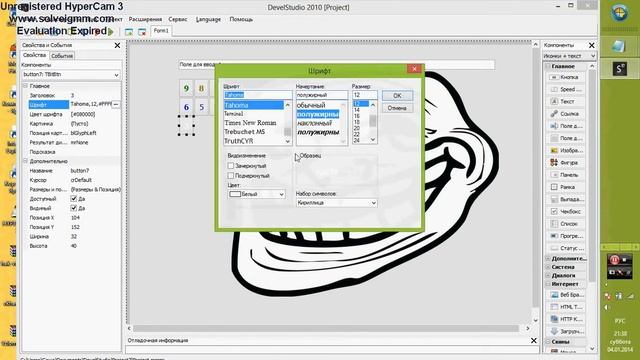Open the Расширения menu
Image resolution: width=640 pixels, height=360 pixels.
[145, 19]
